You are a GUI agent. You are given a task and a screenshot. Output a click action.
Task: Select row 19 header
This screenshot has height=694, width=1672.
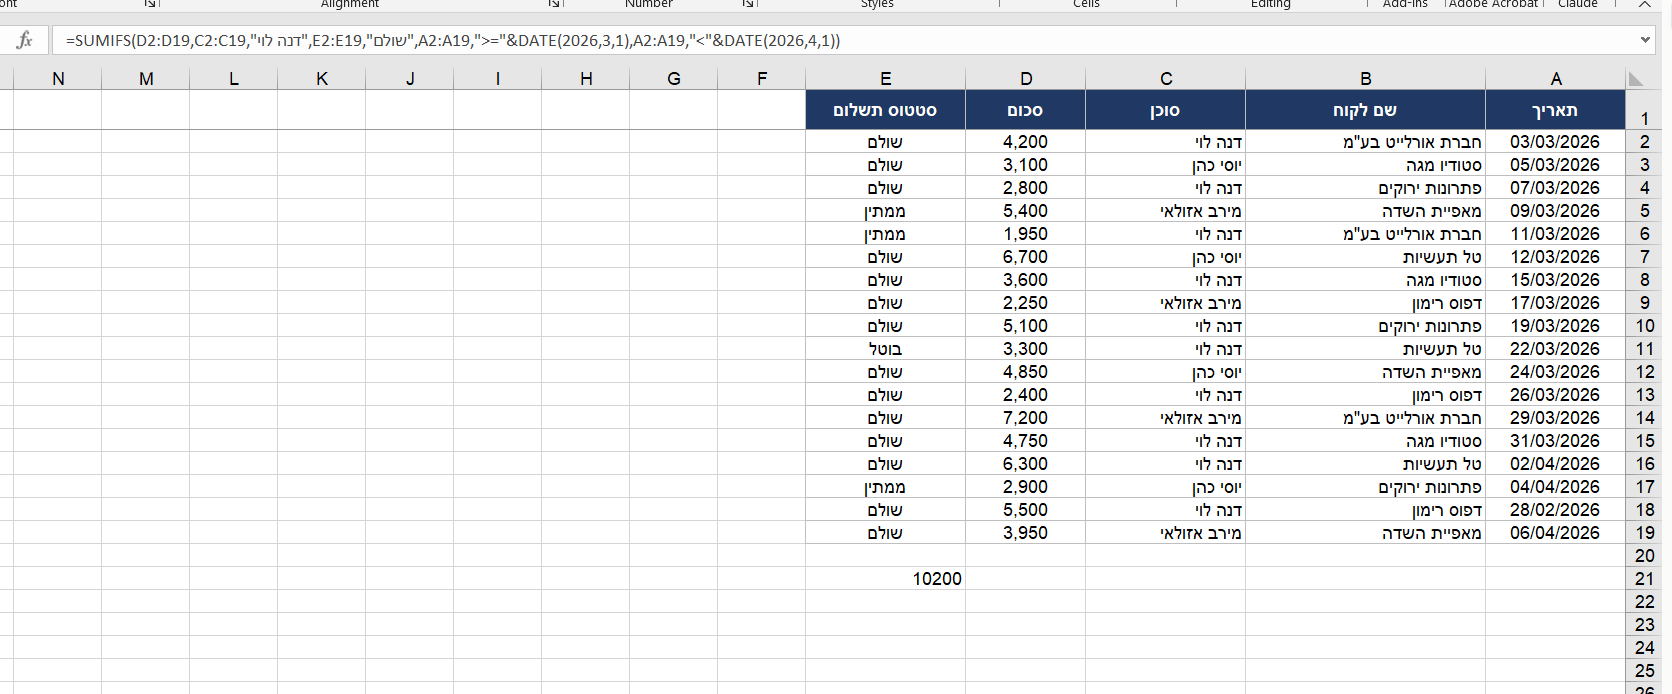point(1645,533)
